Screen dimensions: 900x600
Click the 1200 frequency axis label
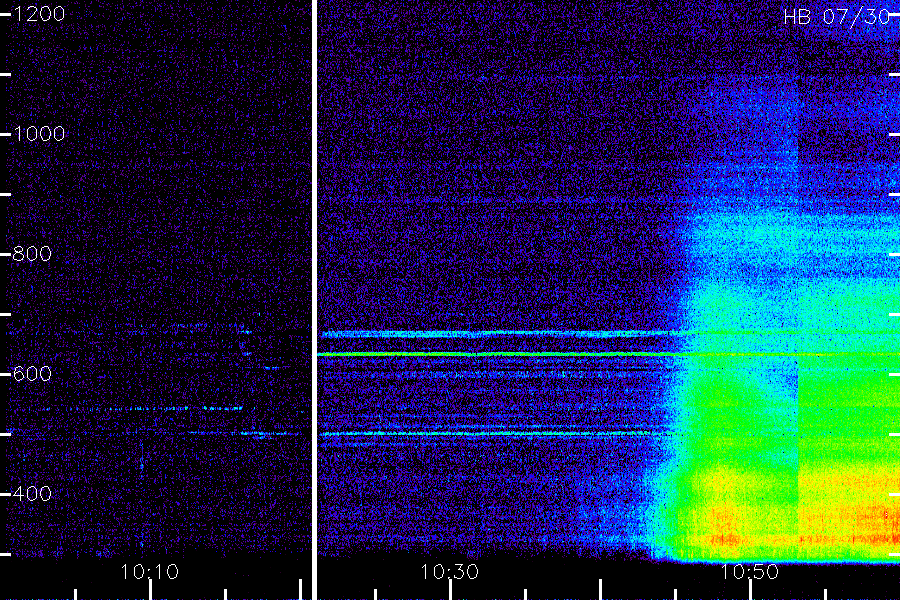point(39,14)
